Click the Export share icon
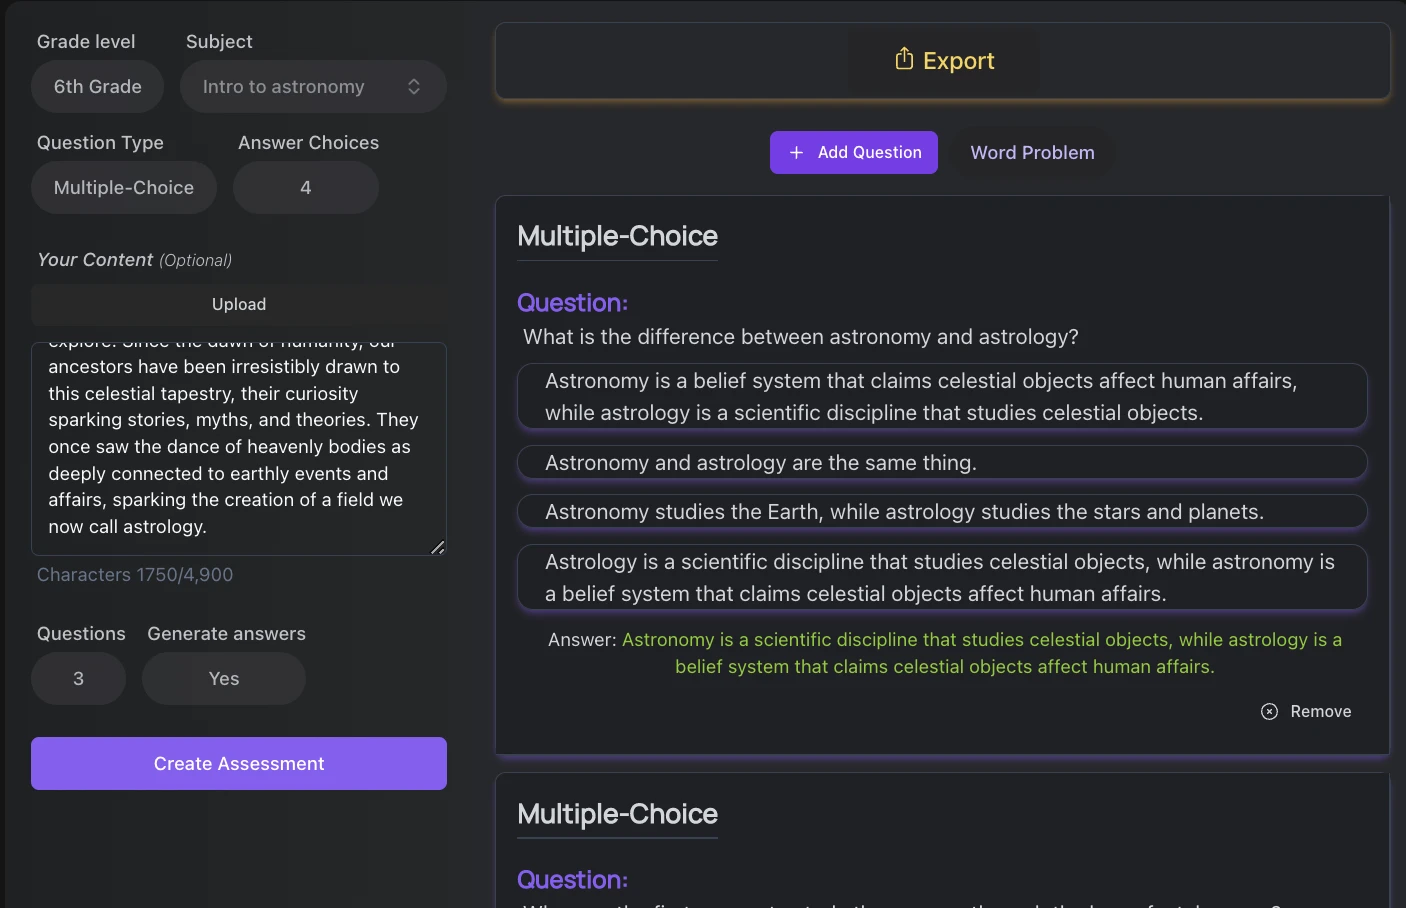 [x=904, y=59]
